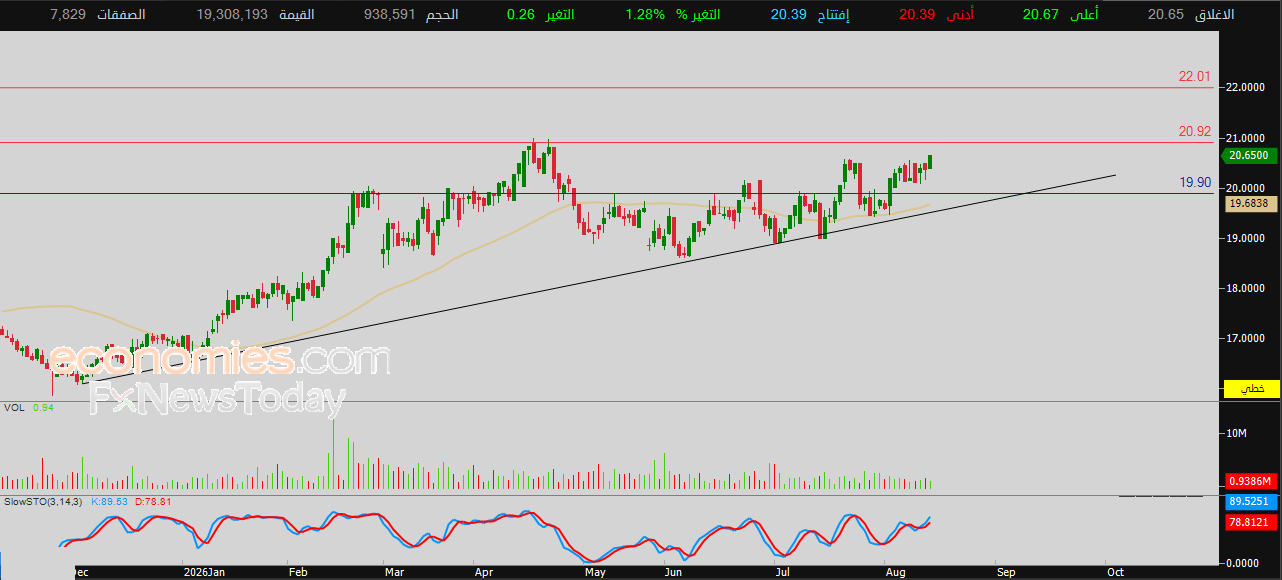The height and width of the screenshot is (580, 1282).
Task: Click the Oct marker on time axis
Action: coord(1115,573)
